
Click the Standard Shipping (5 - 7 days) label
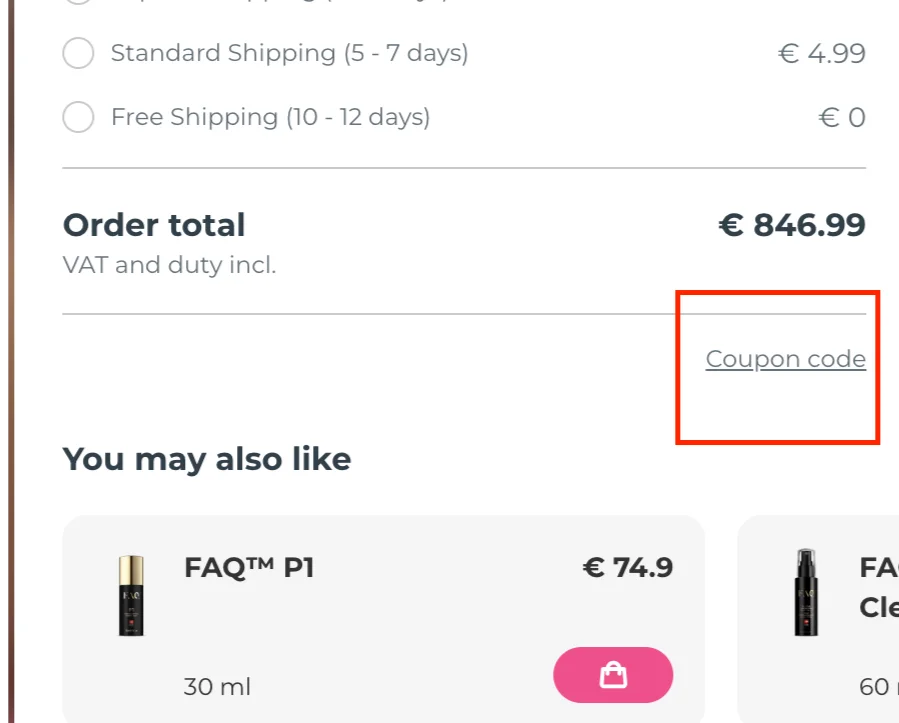point(290,53)
